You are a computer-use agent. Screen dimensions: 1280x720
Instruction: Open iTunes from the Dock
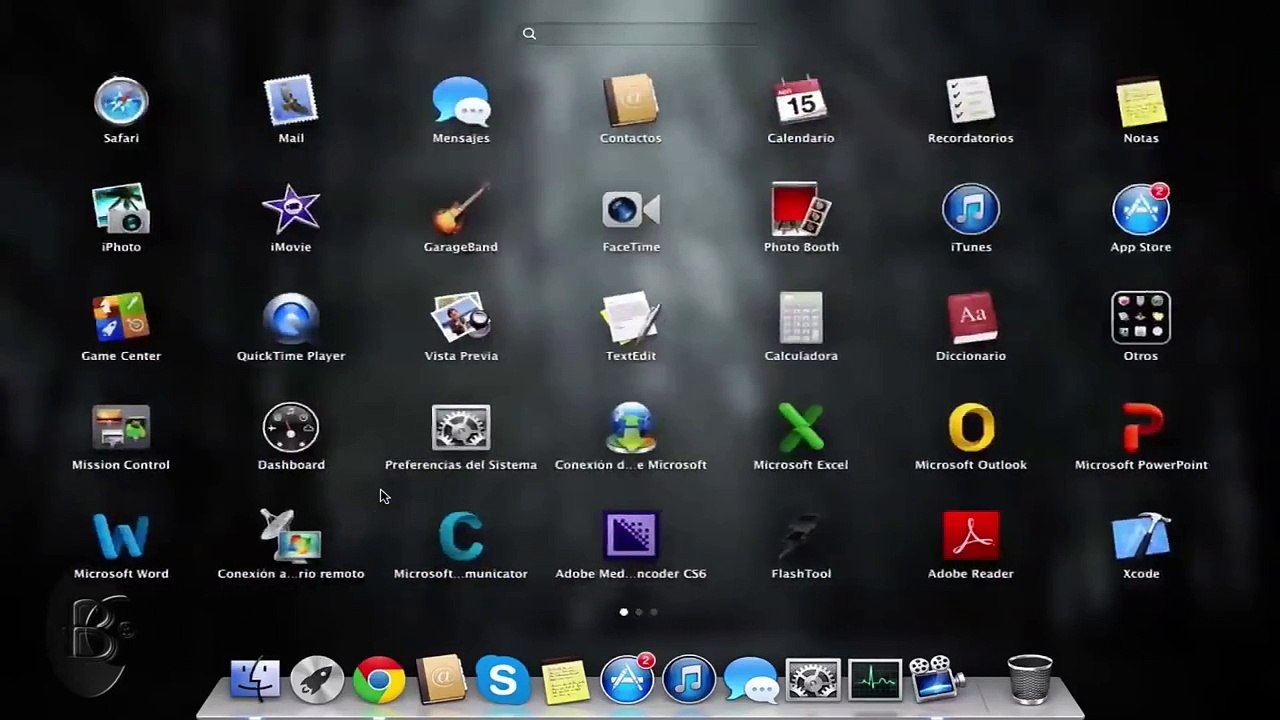689,680
